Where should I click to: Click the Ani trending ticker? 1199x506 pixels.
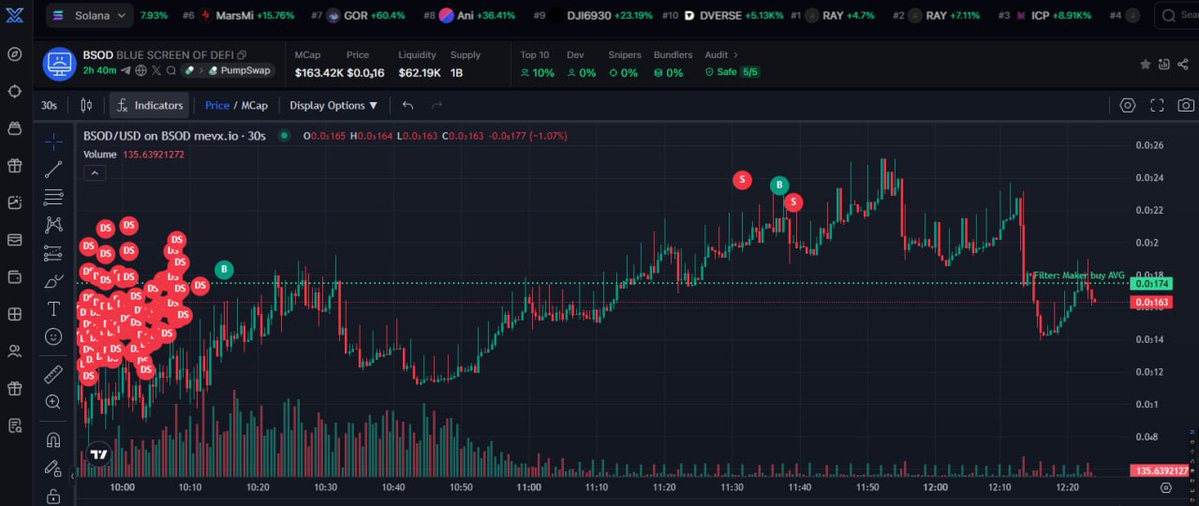coord(469,15)
